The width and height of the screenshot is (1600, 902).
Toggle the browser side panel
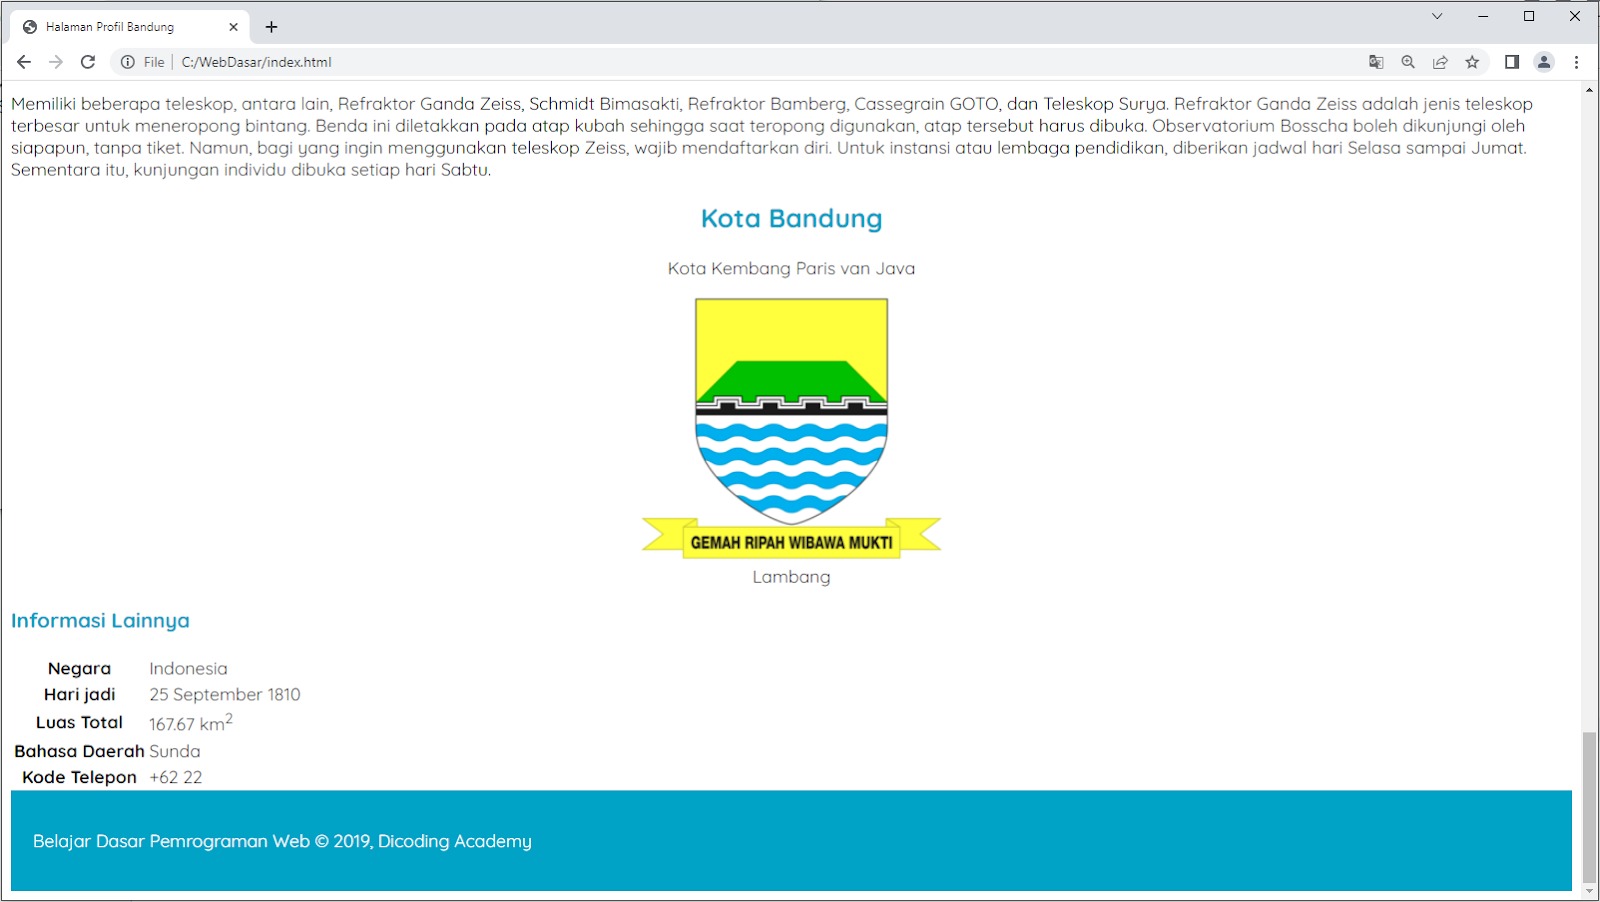tap(1512, 62)
